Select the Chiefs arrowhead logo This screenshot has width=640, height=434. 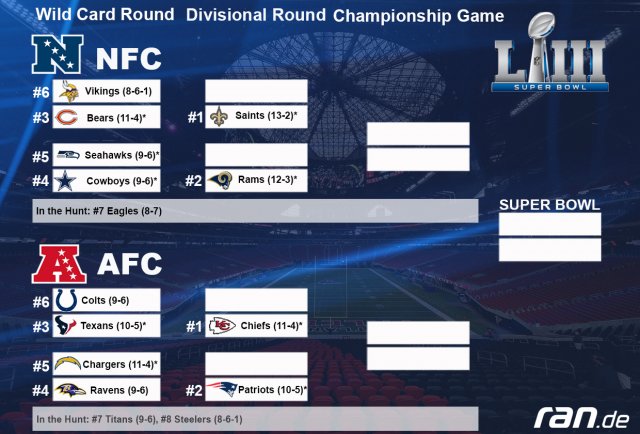point(222,326)
